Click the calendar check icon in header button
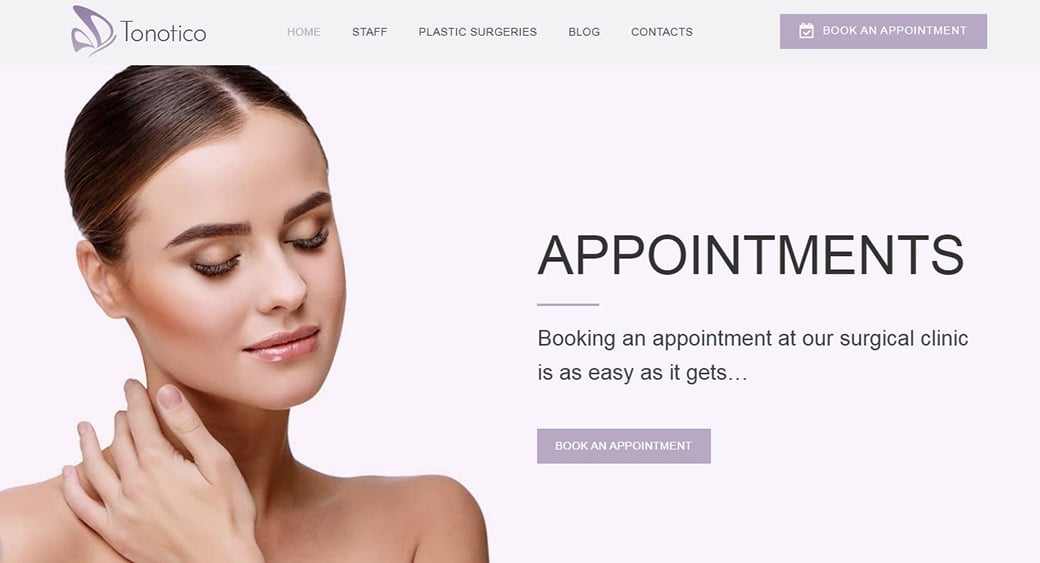 (x=806, y=31)
